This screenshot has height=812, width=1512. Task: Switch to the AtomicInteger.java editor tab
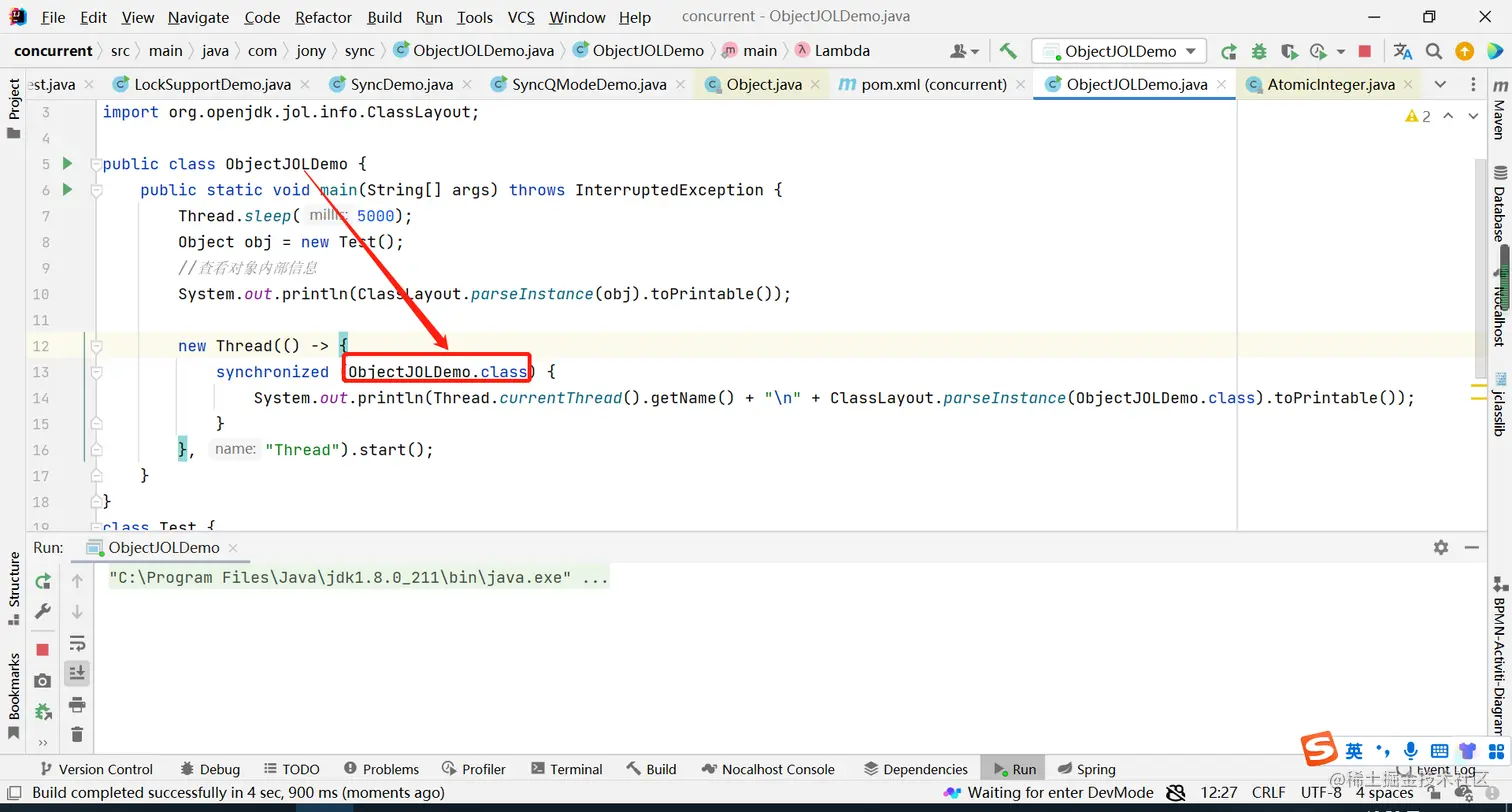click(1330, 84)
